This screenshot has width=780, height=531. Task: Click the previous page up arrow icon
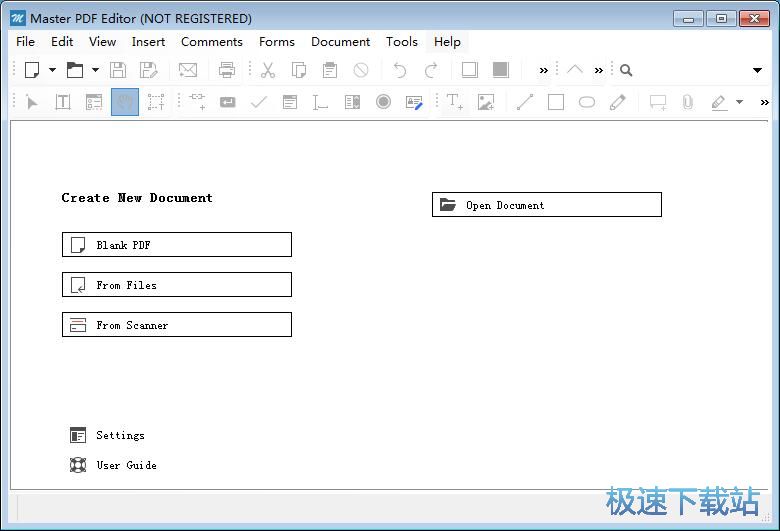tap(575, 69)
